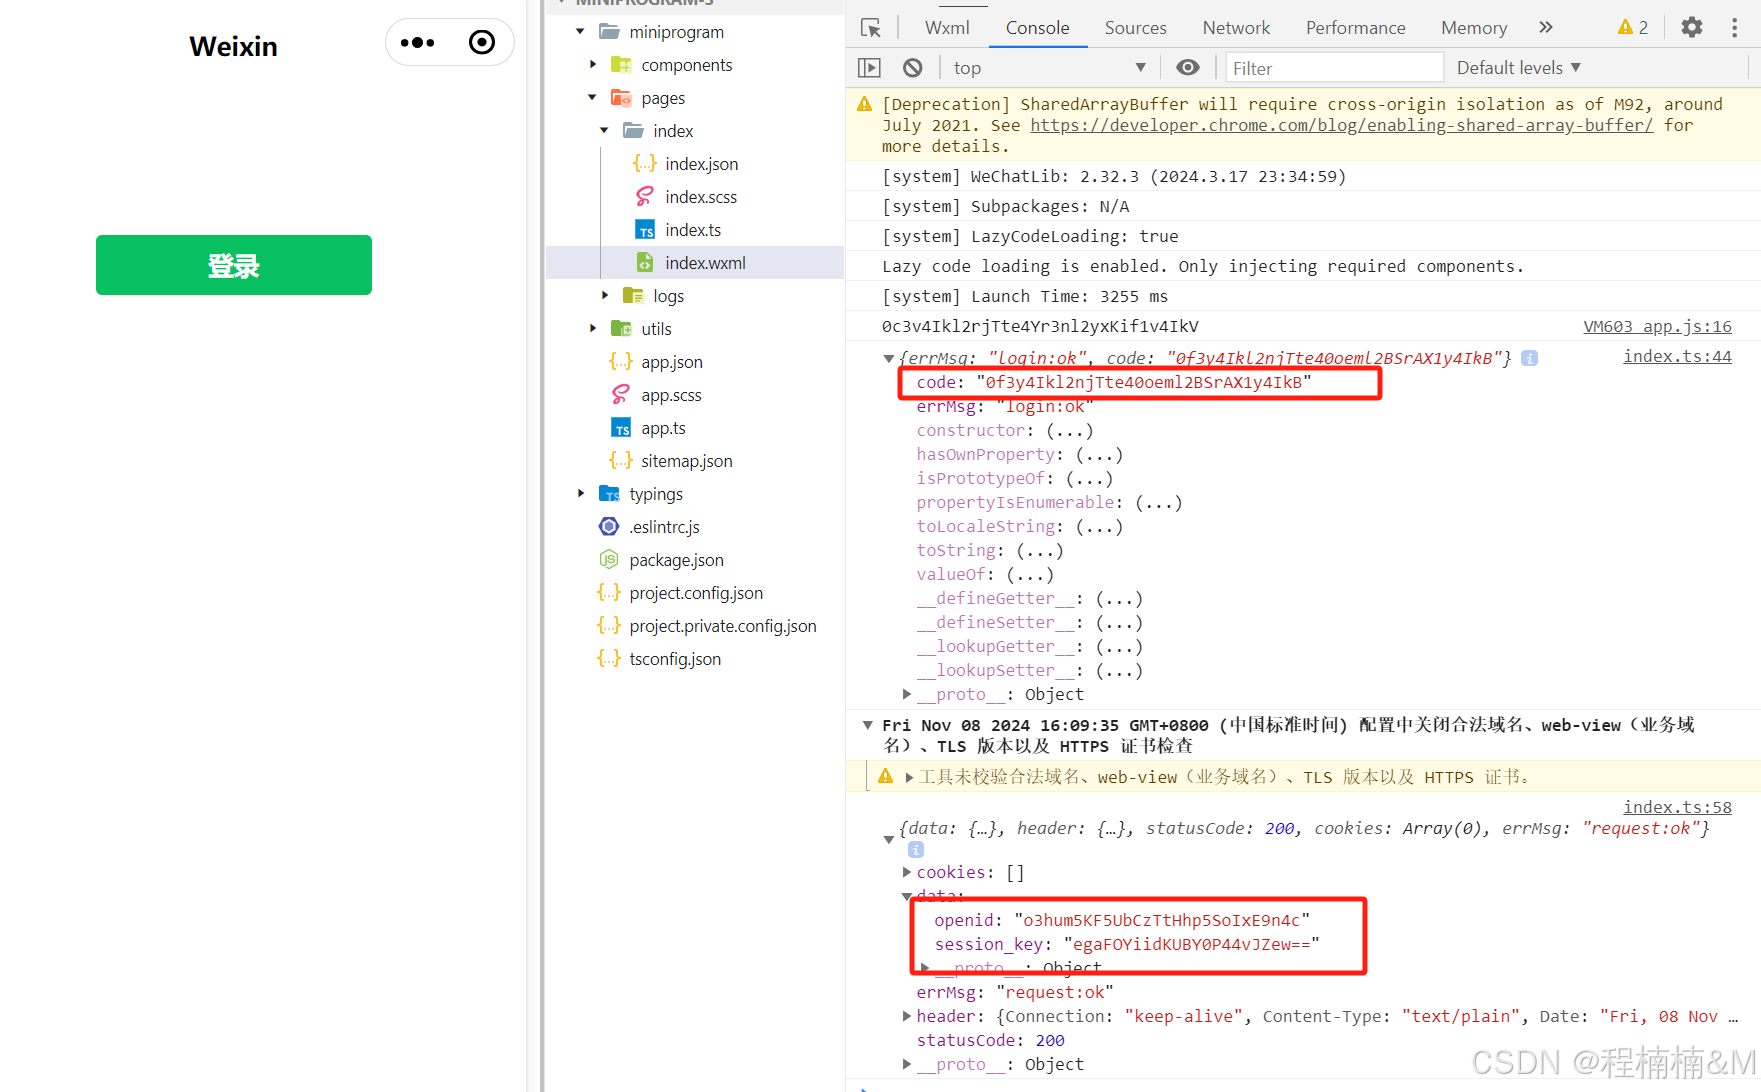Toggle the live expression eye icon

click(x=1187, y=67)
